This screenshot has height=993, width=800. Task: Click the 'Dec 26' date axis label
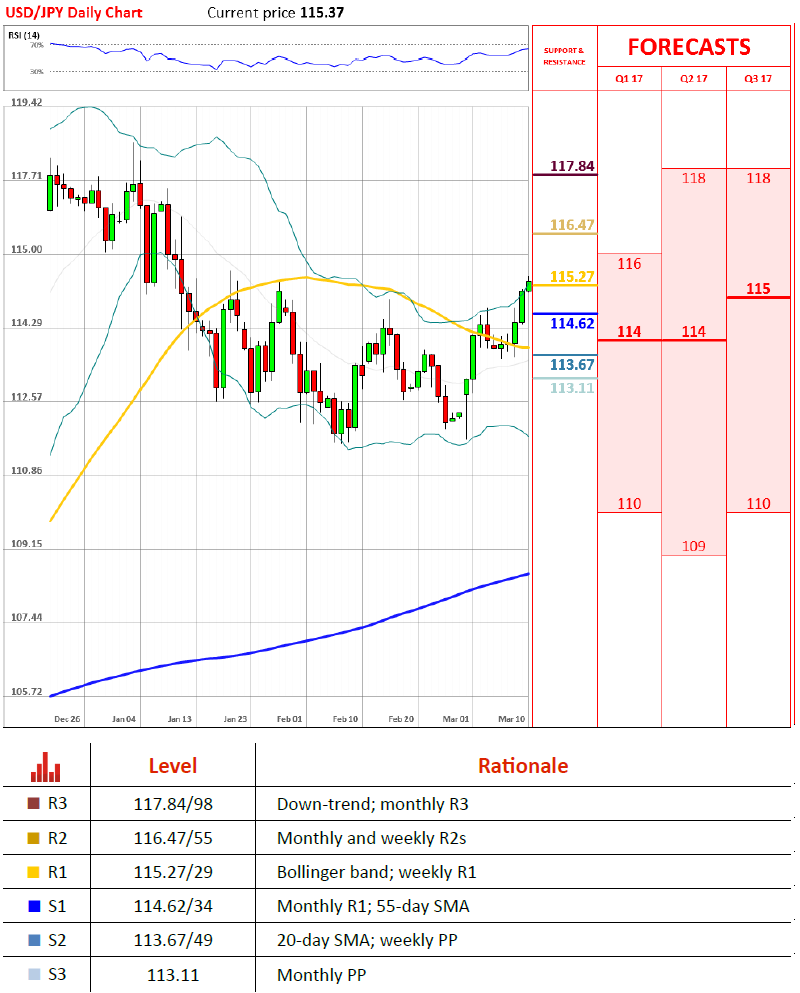(x=67, y=719)
